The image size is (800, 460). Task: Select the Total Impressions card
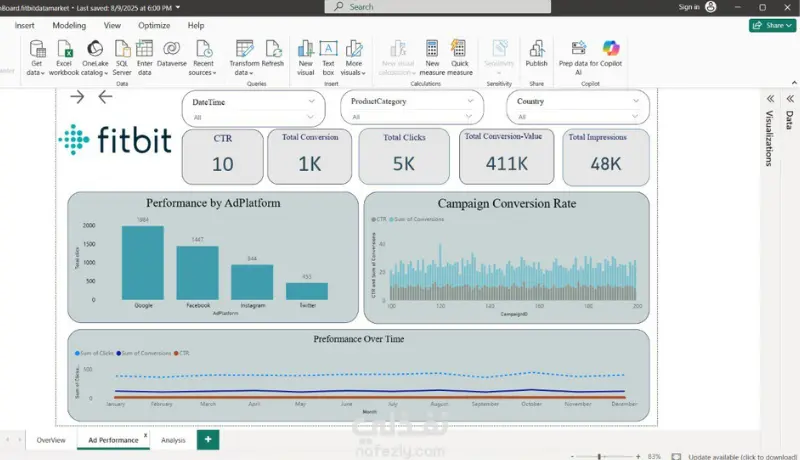point(606,157)
